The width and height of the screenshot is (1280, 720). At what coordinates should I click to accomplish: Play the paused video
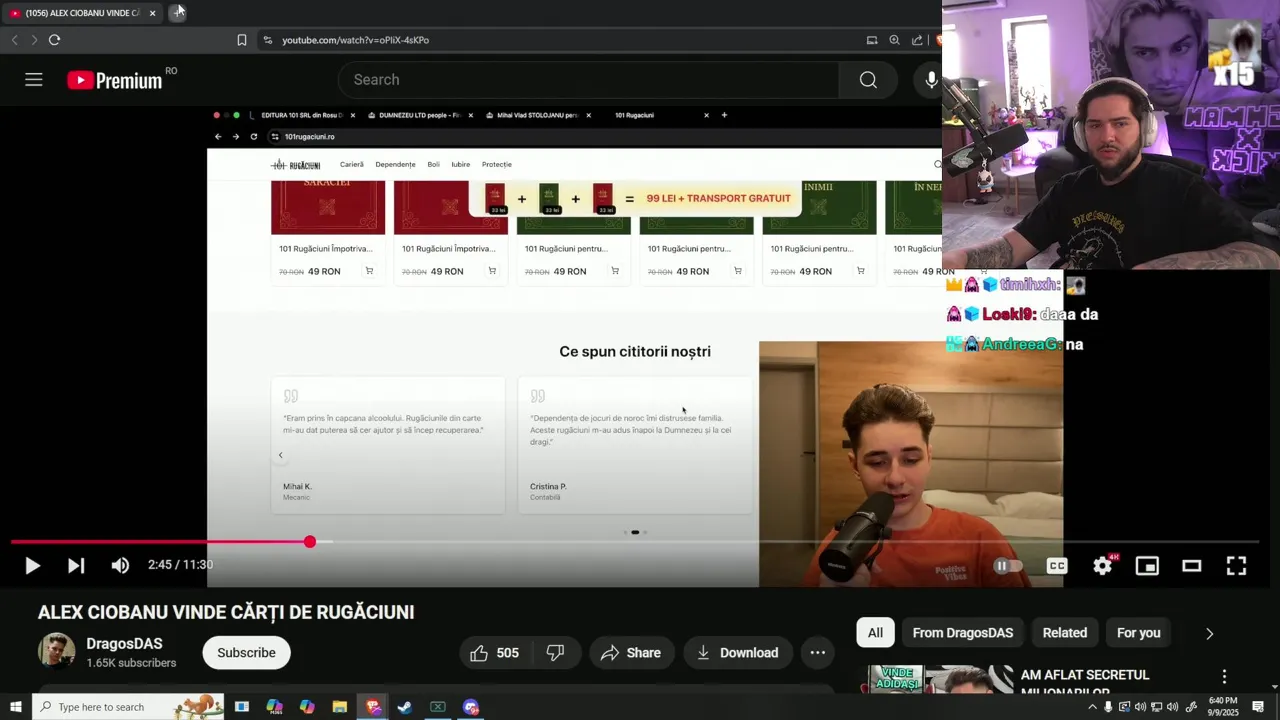click(x=32, y=566)
